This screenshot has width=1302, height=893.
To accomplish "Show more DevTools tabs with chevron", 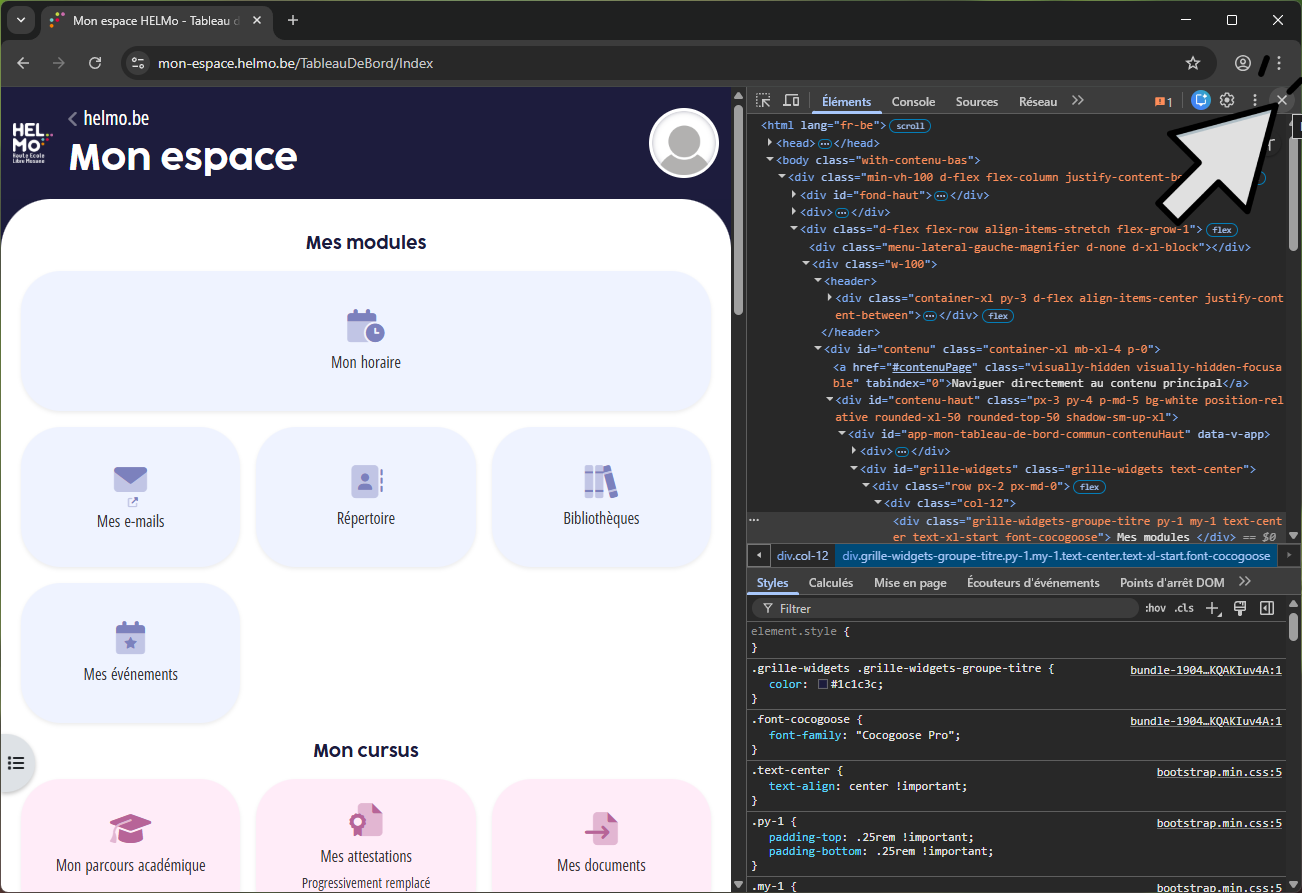I will [x=1077, y=101].
